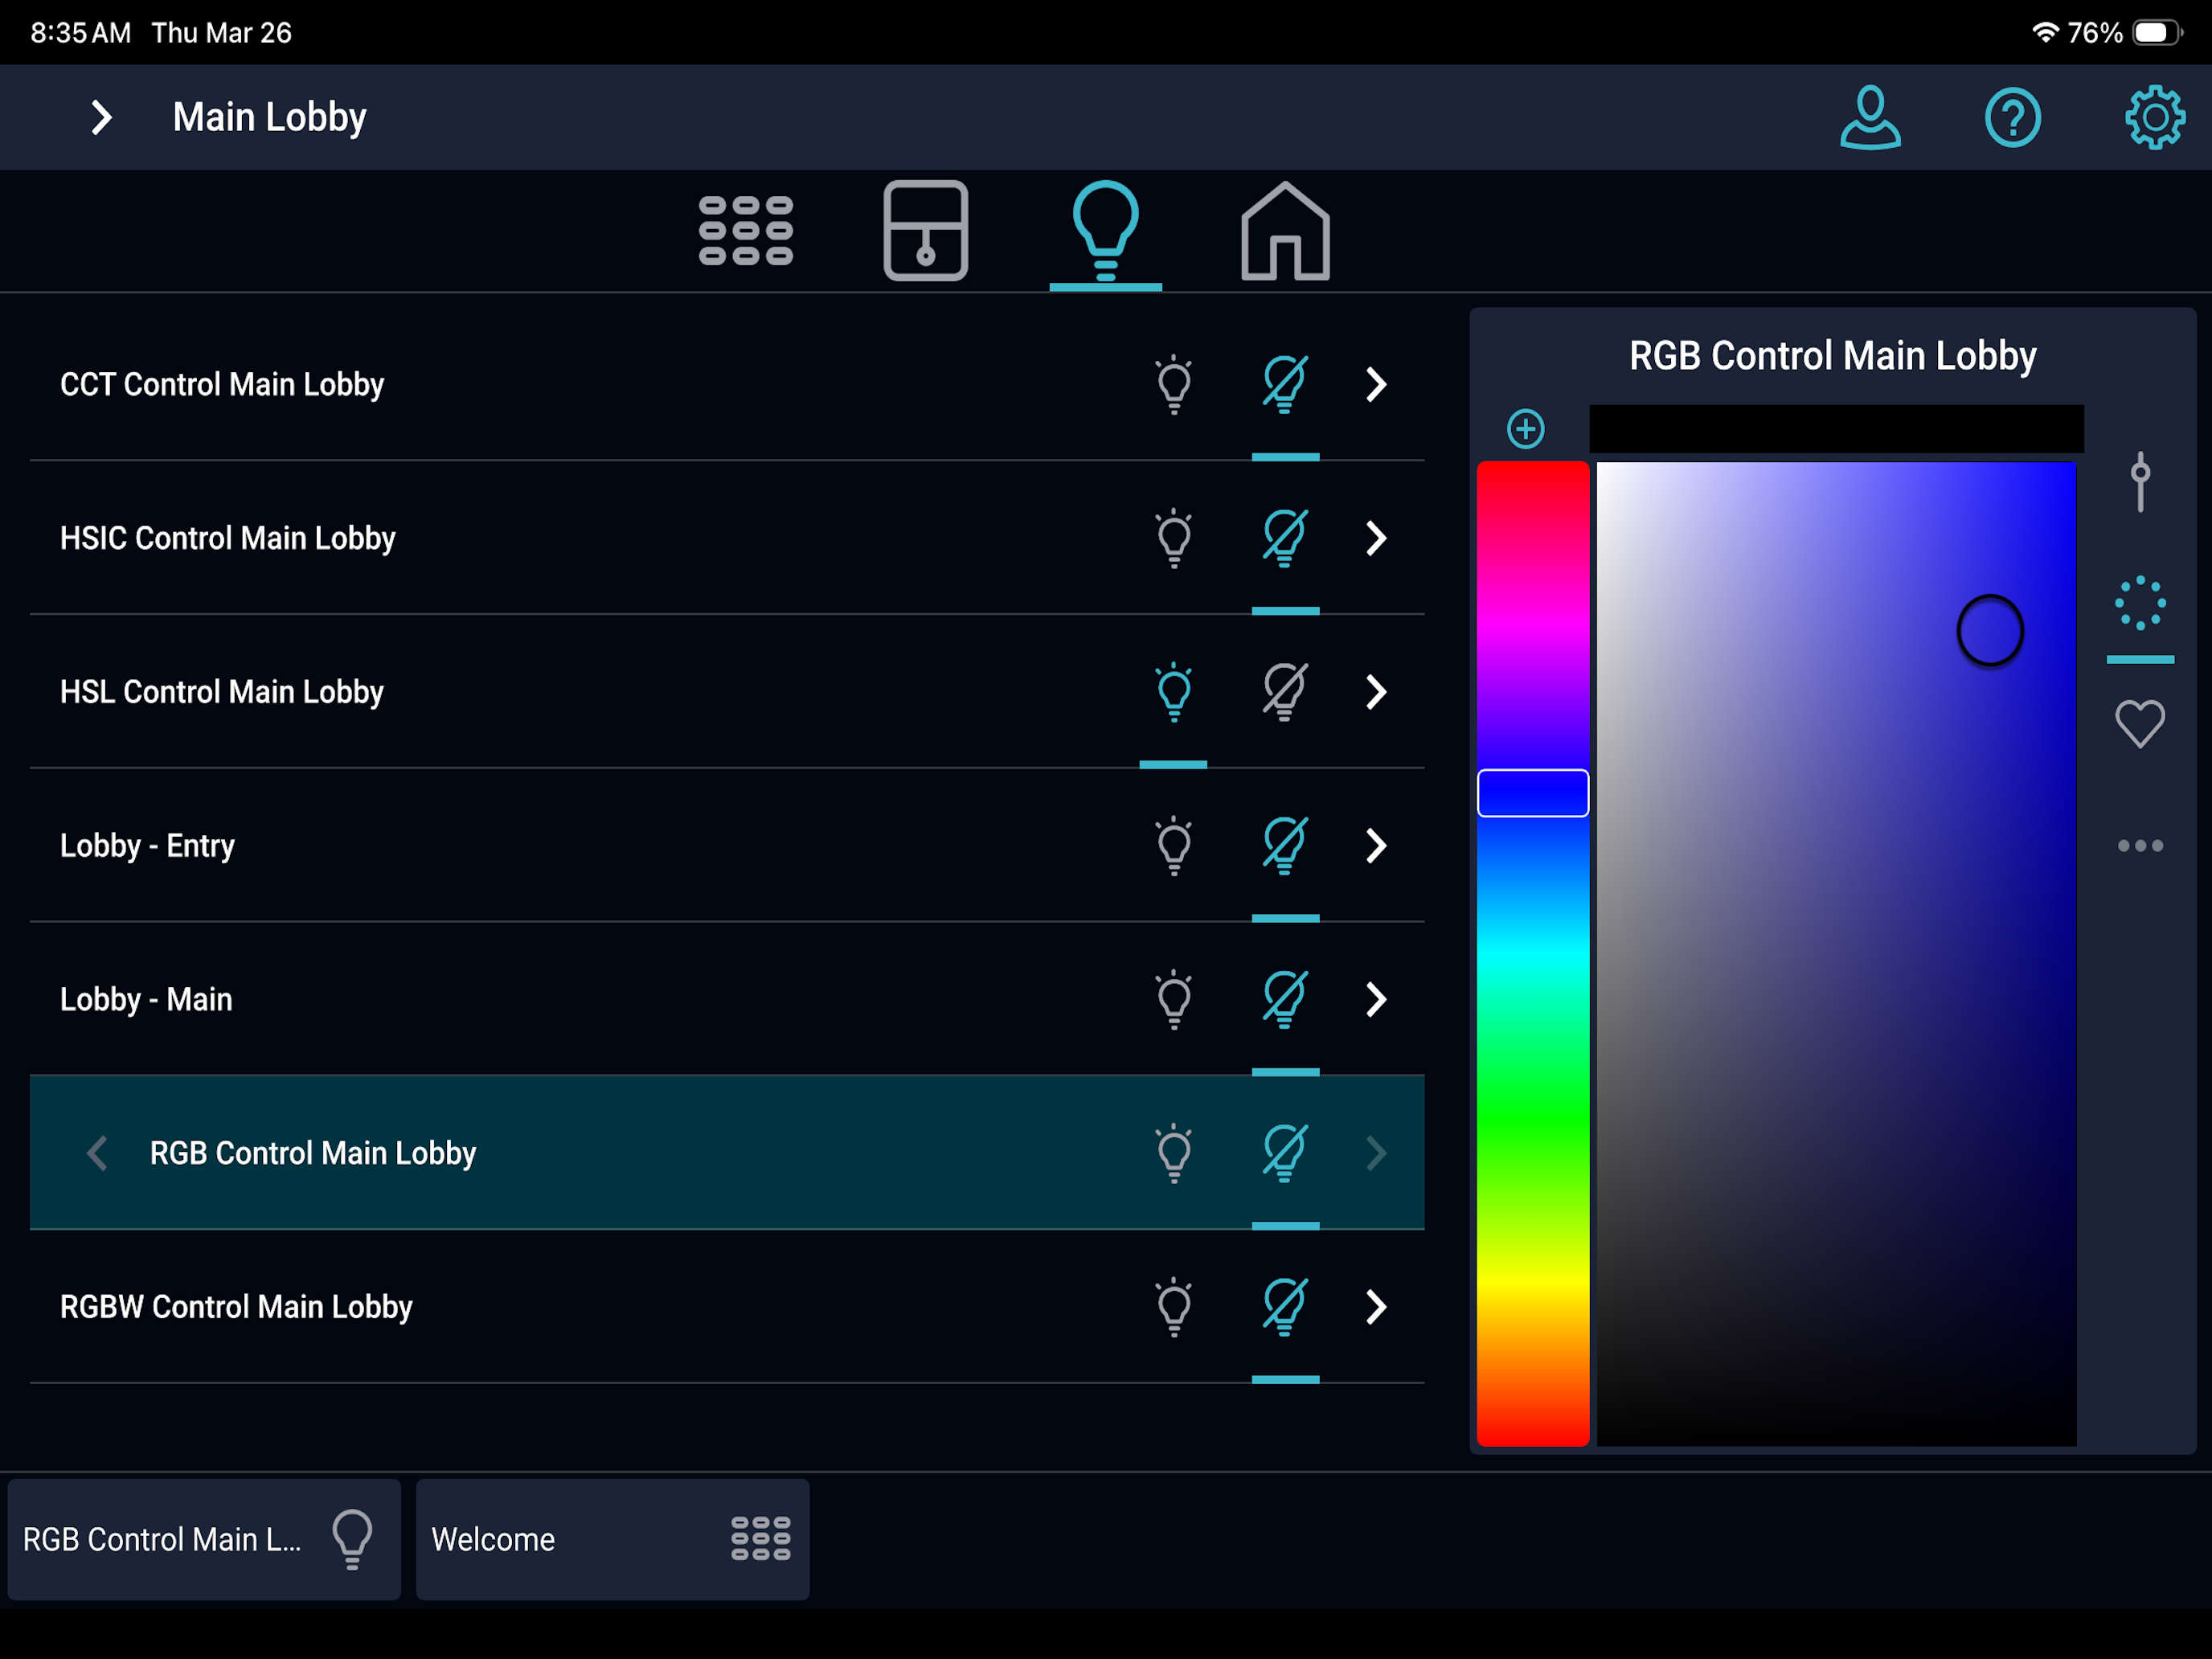The image size is (2212, 1659).
Task: Turn on RGB Control Main Lobby light
Action: tap(1174, 1153)
